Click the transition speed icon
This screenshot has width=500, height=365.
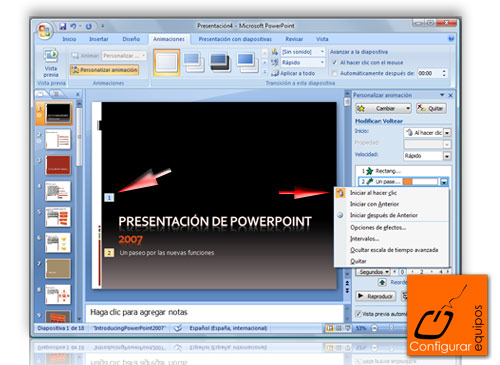point(275,62)
